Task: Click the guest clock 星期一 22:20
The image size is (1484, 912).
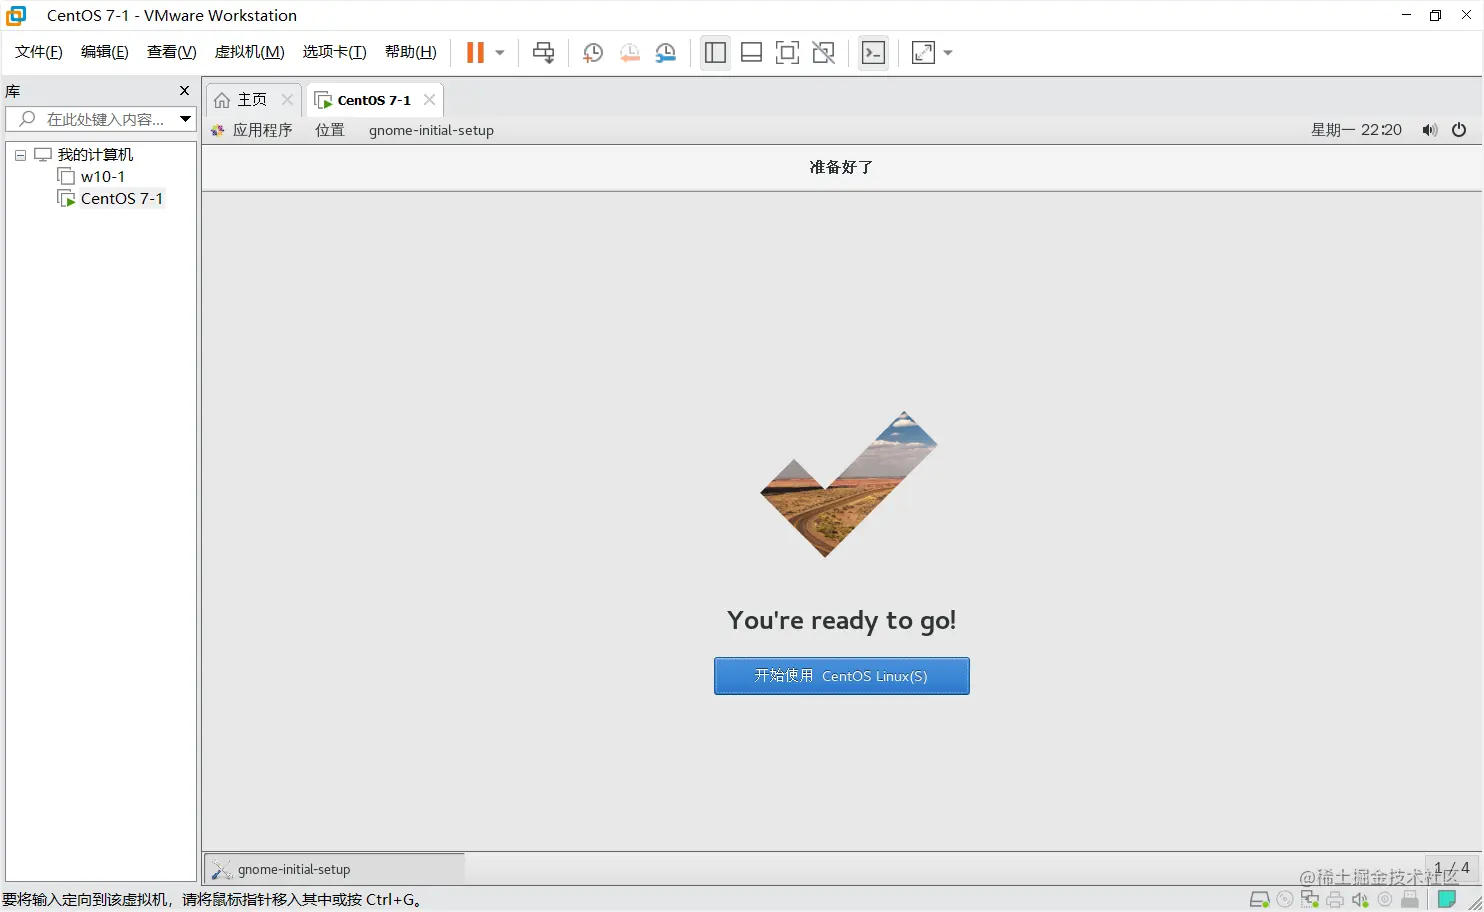Action: (1357, 130)
